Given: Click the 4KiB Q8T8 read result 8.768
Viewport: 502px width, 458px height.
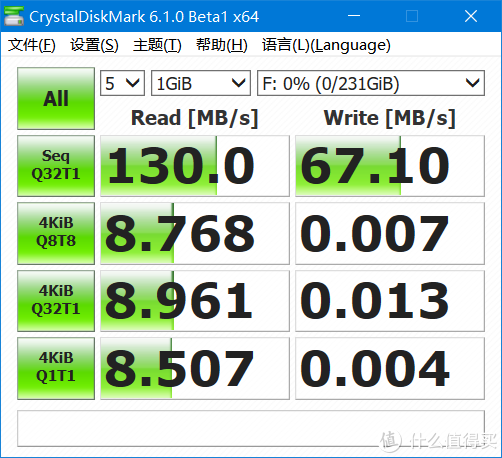Looking at the screenshot, I should point(195,233).
